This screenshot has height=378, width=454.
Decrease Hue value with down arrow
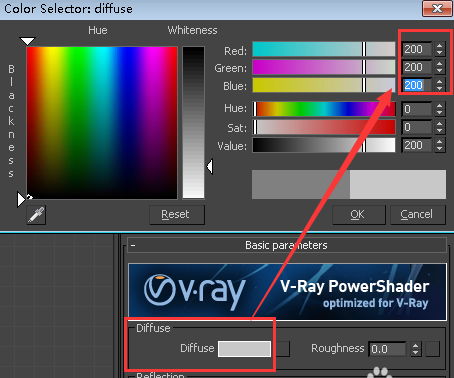(x=440, y=113)
